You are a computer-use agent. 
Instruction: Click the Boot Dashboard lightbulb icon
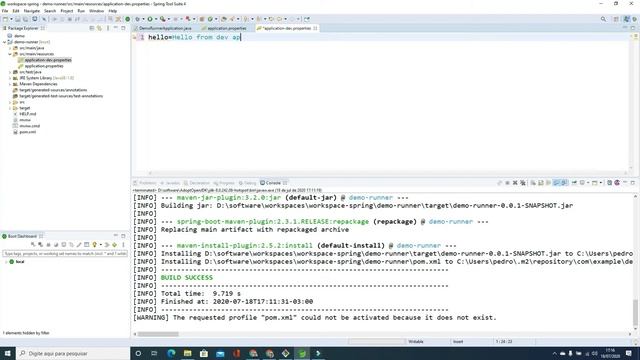(94, 244)
